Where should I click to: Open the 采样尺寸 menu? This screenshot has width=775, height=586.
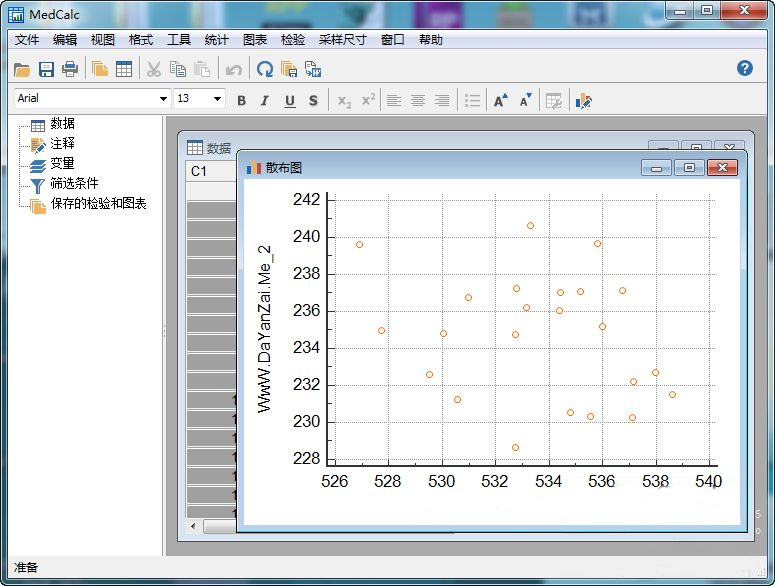pos(343,40)
